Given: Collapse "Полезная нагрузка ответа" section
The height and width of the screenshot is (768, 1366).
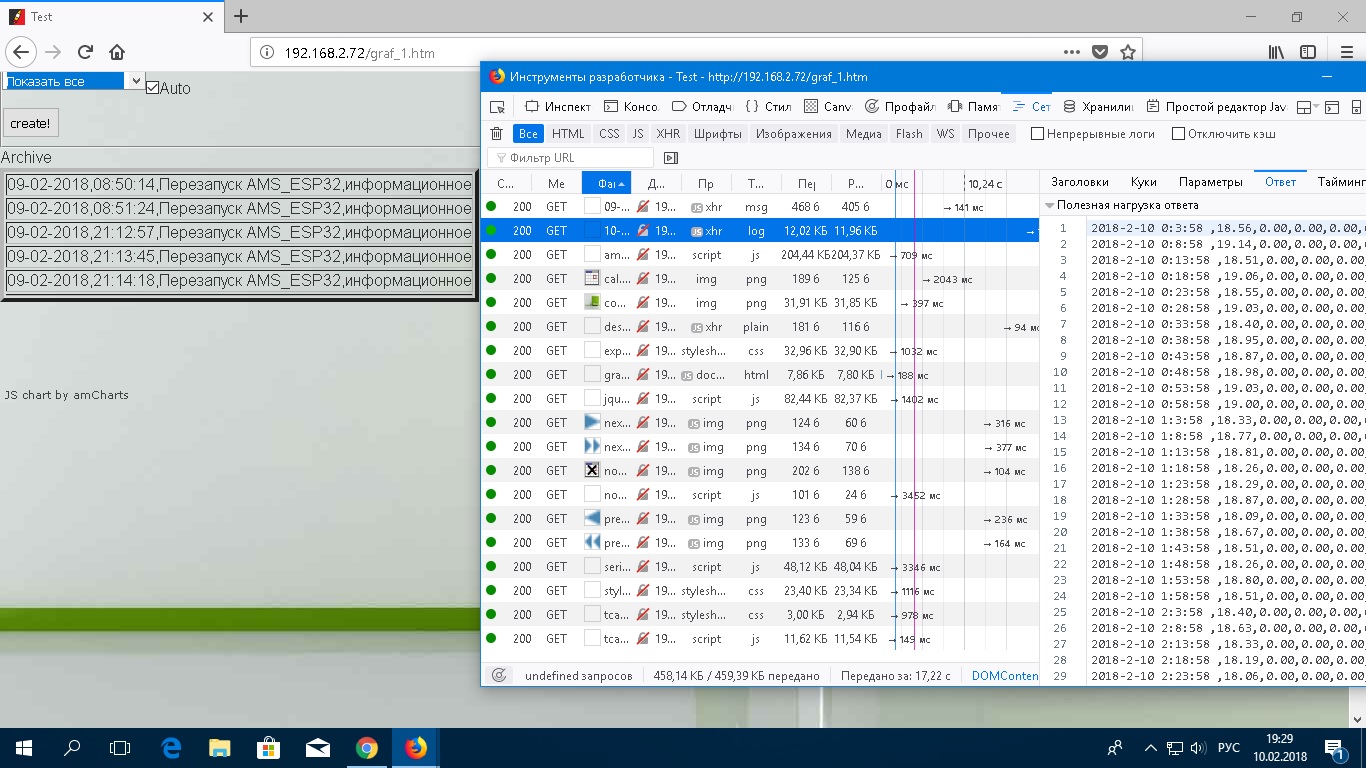Looking at the screenshot, I should pyautogui.click(x=1050, y=205).
